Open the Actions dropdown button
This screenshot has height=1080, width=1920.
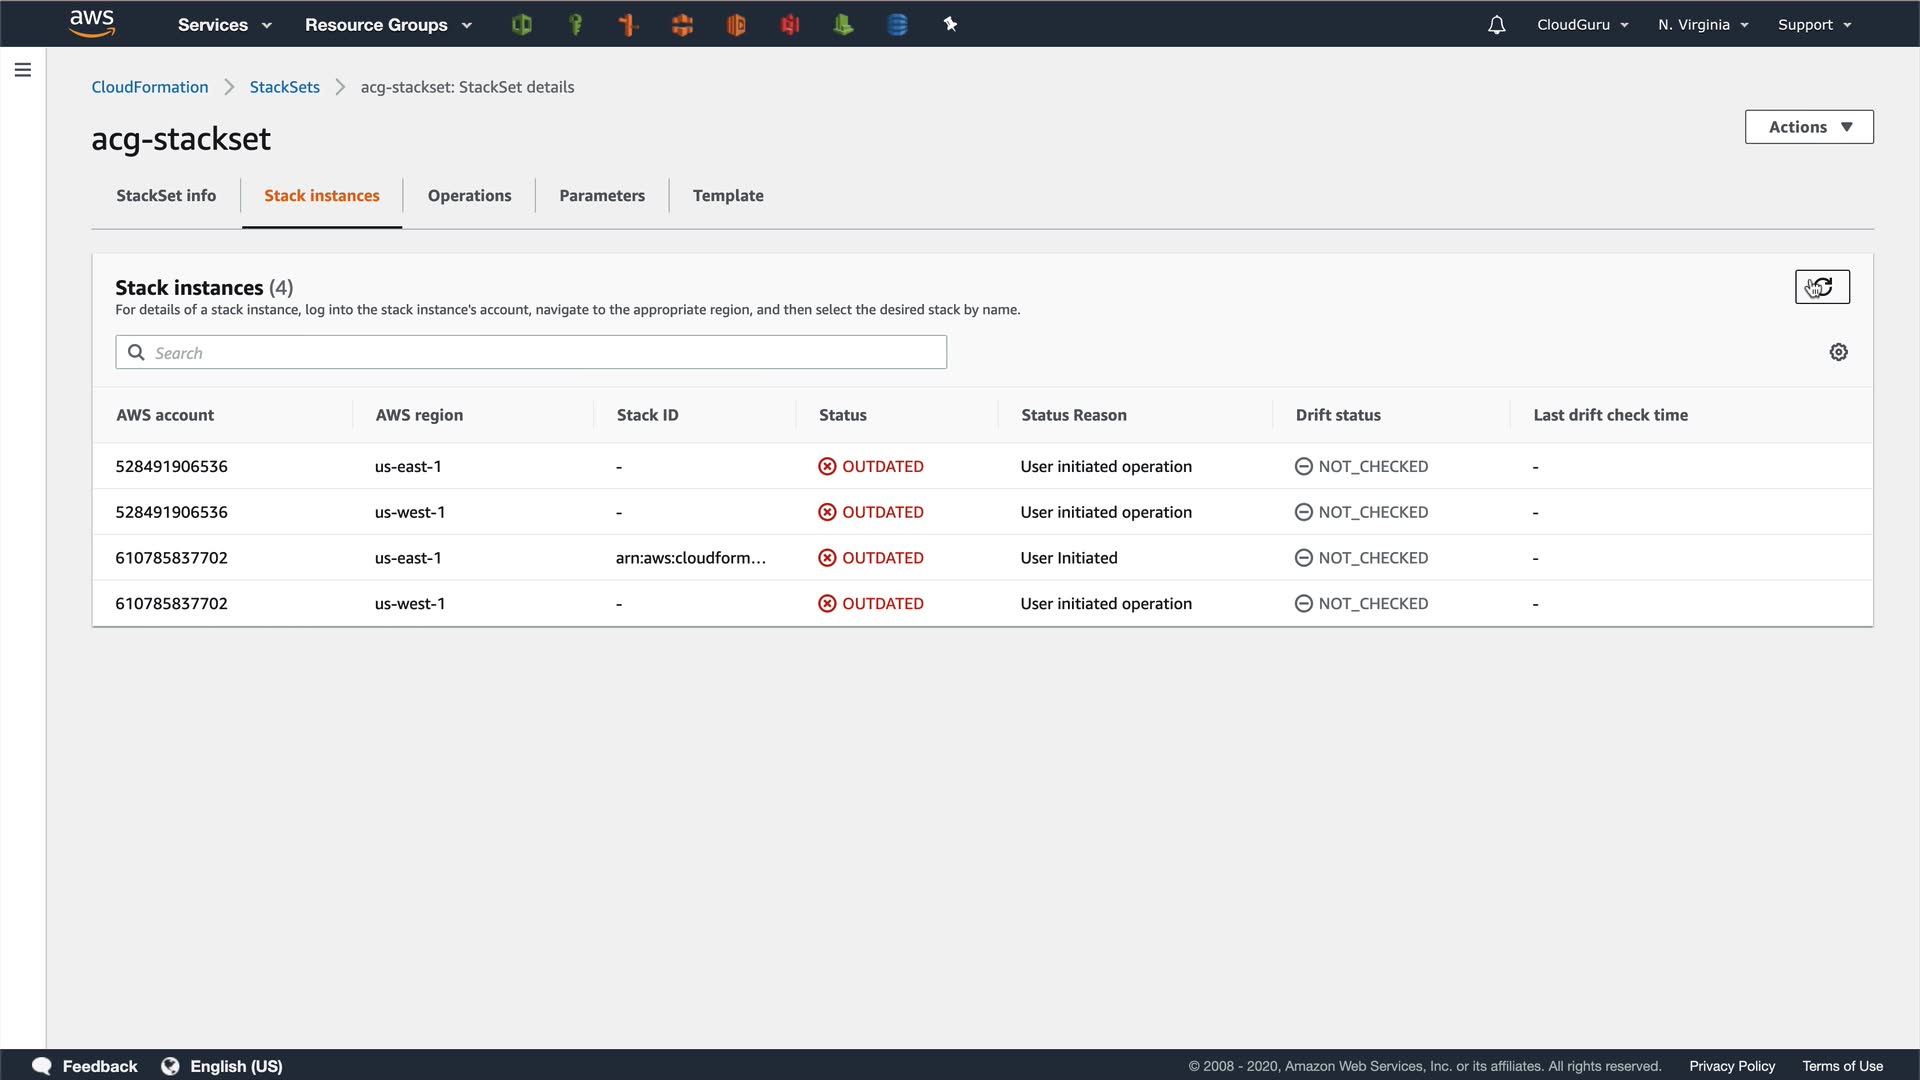[1809, 127]
